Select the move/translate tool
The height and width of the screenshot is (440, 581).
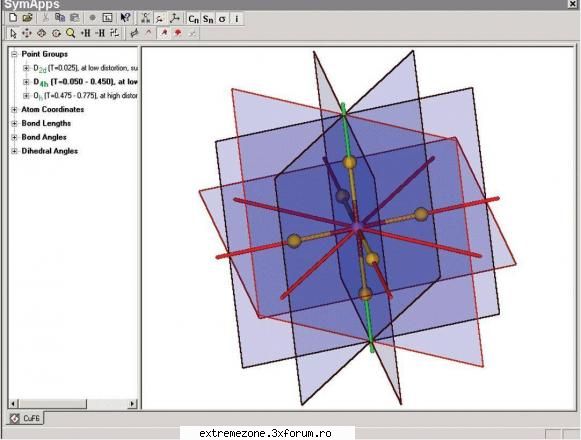27,33
